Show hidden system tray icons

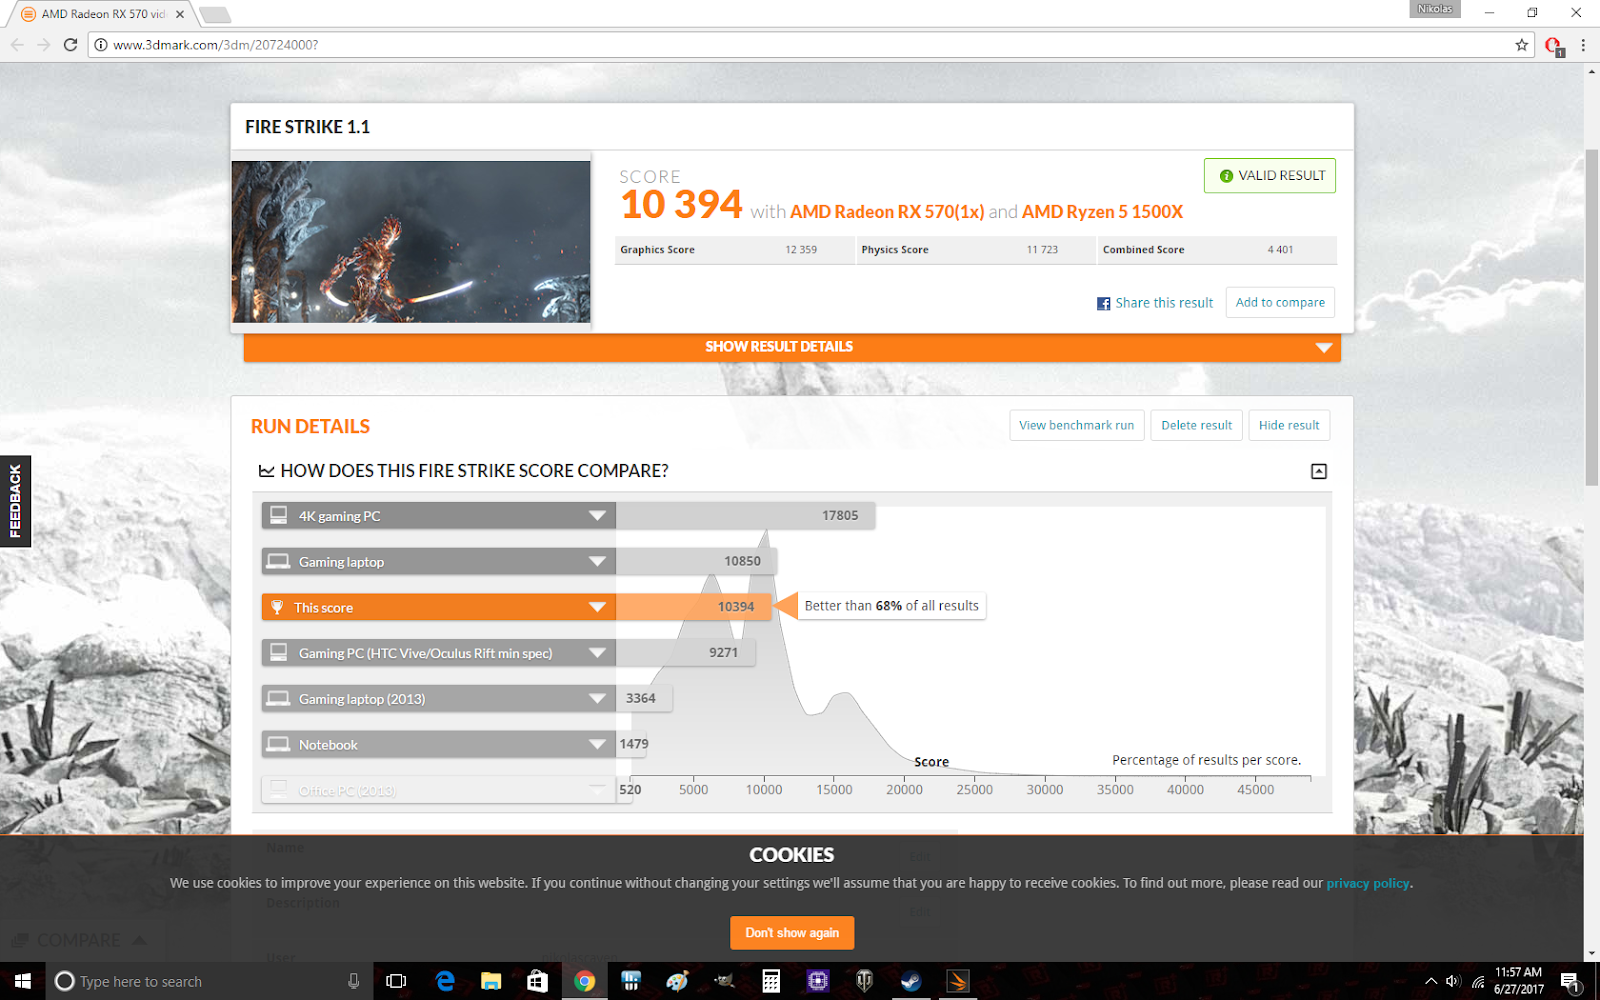(x=1430, y=981)
